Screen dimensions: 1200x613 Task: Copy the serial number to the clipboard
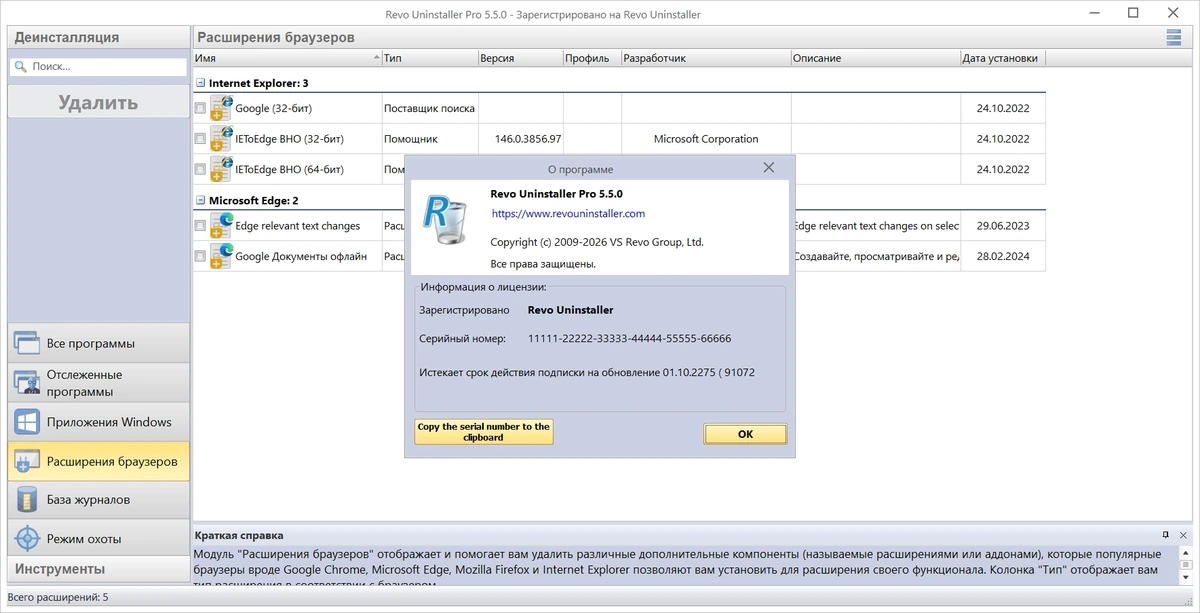[x=484, y=432]
